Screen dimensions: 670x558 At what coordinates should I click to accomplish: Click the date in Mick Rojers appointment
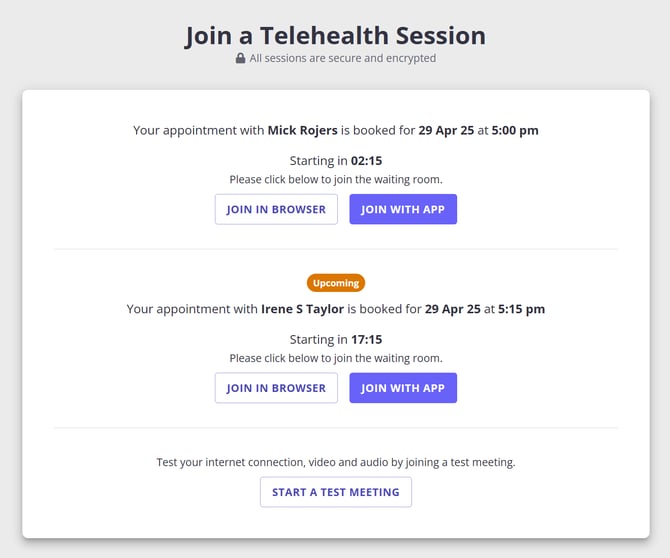(446, 131)
